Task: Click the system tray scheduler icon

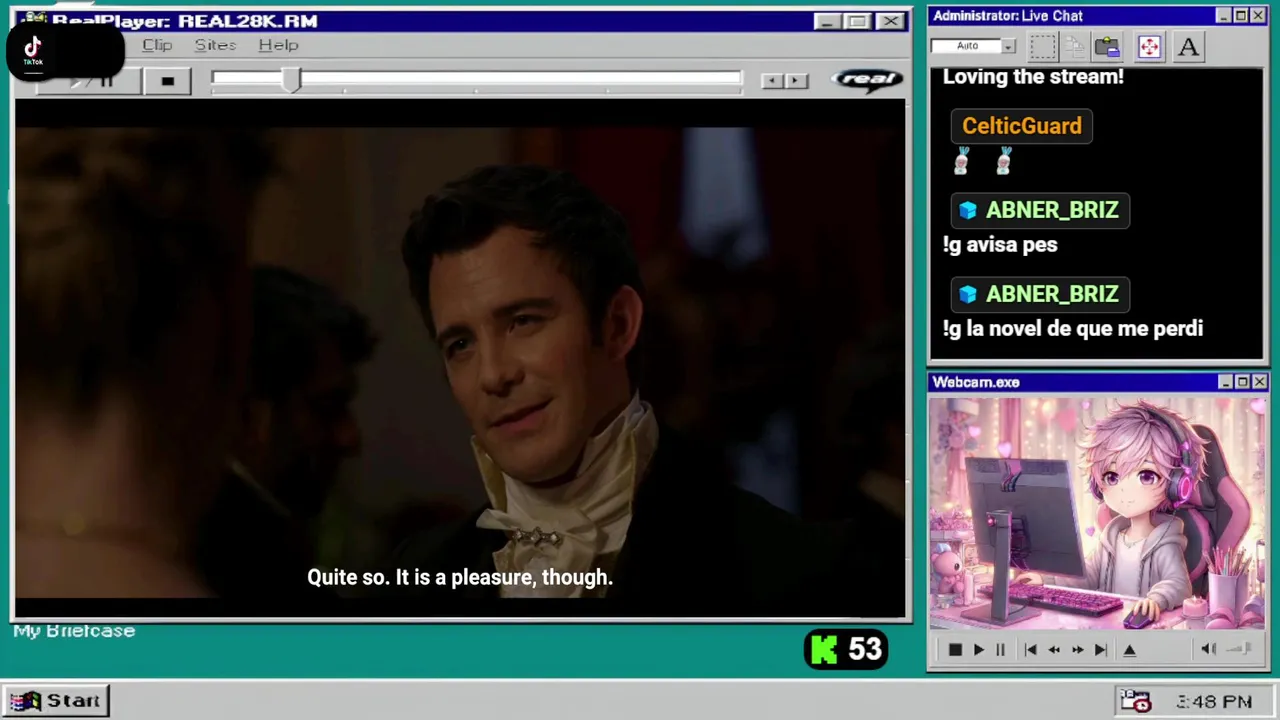Action: pyautogui.click(x=1135, y=701)
